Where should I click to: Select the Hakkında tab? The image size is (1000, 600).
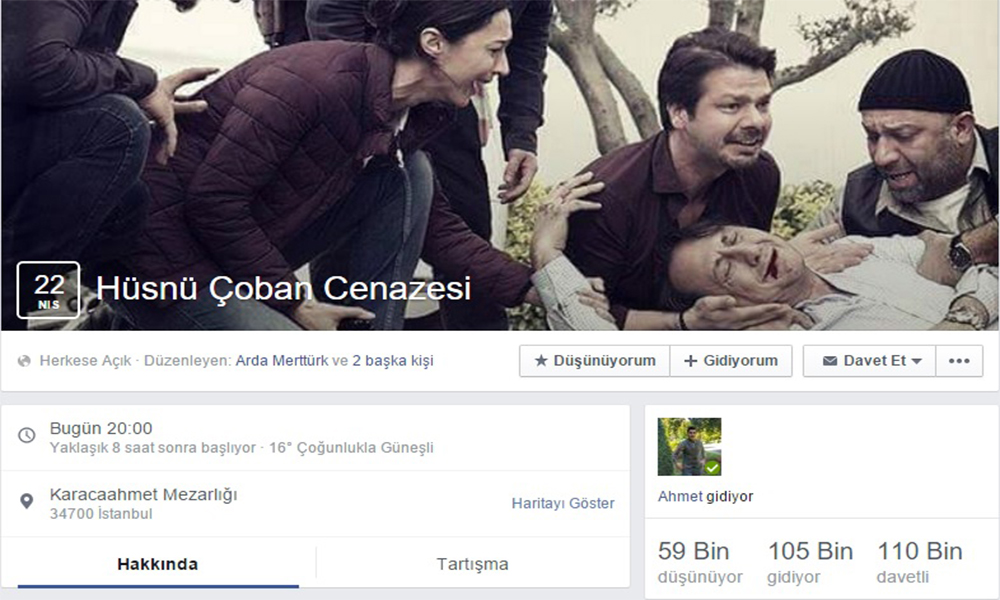coord(157,564)
